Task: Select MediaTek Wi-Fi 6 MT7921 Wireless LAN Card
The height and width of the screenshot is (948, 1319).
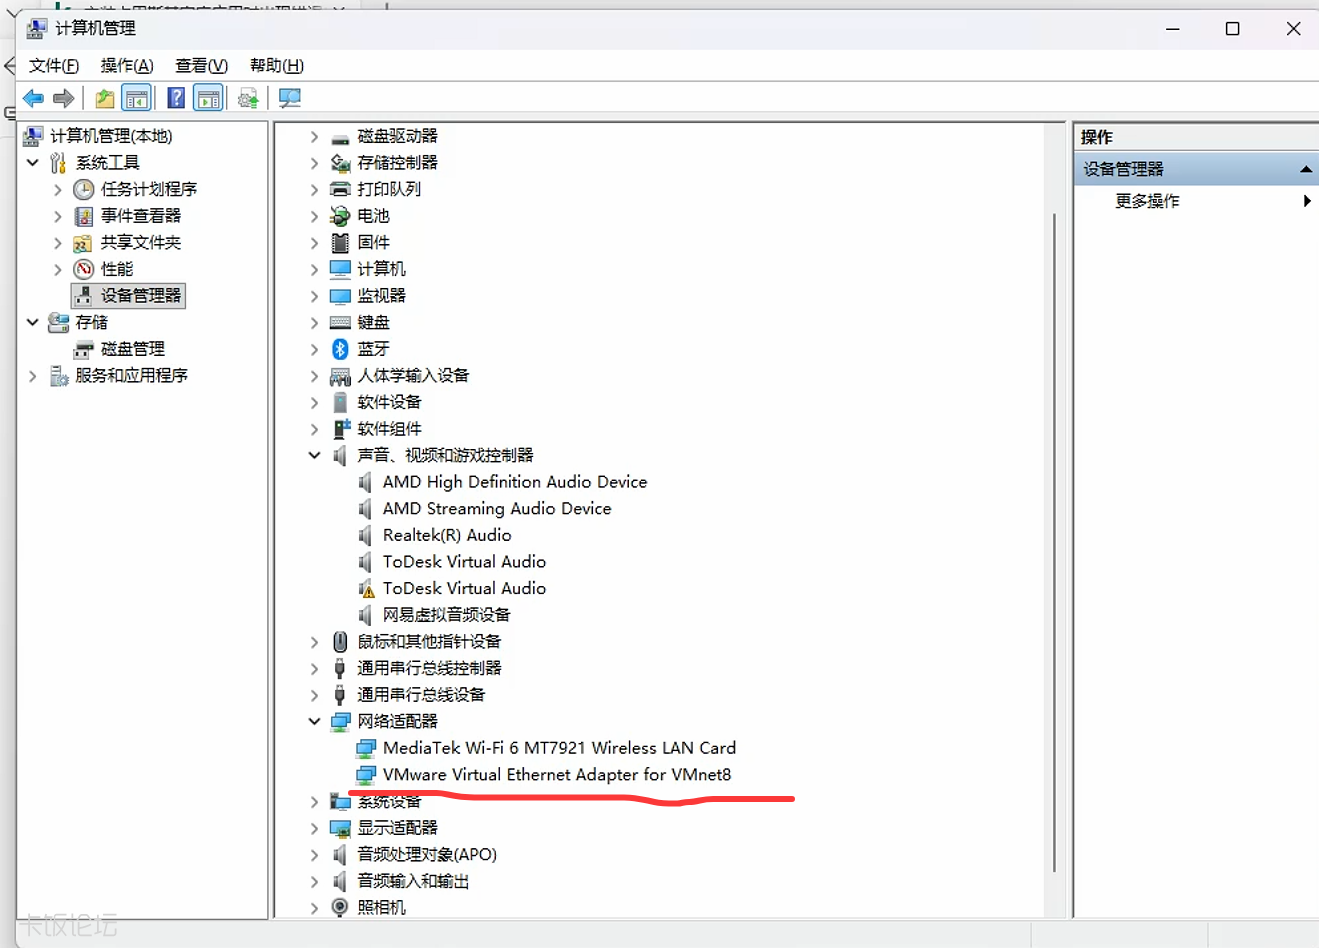Action: tap(559, 748)
